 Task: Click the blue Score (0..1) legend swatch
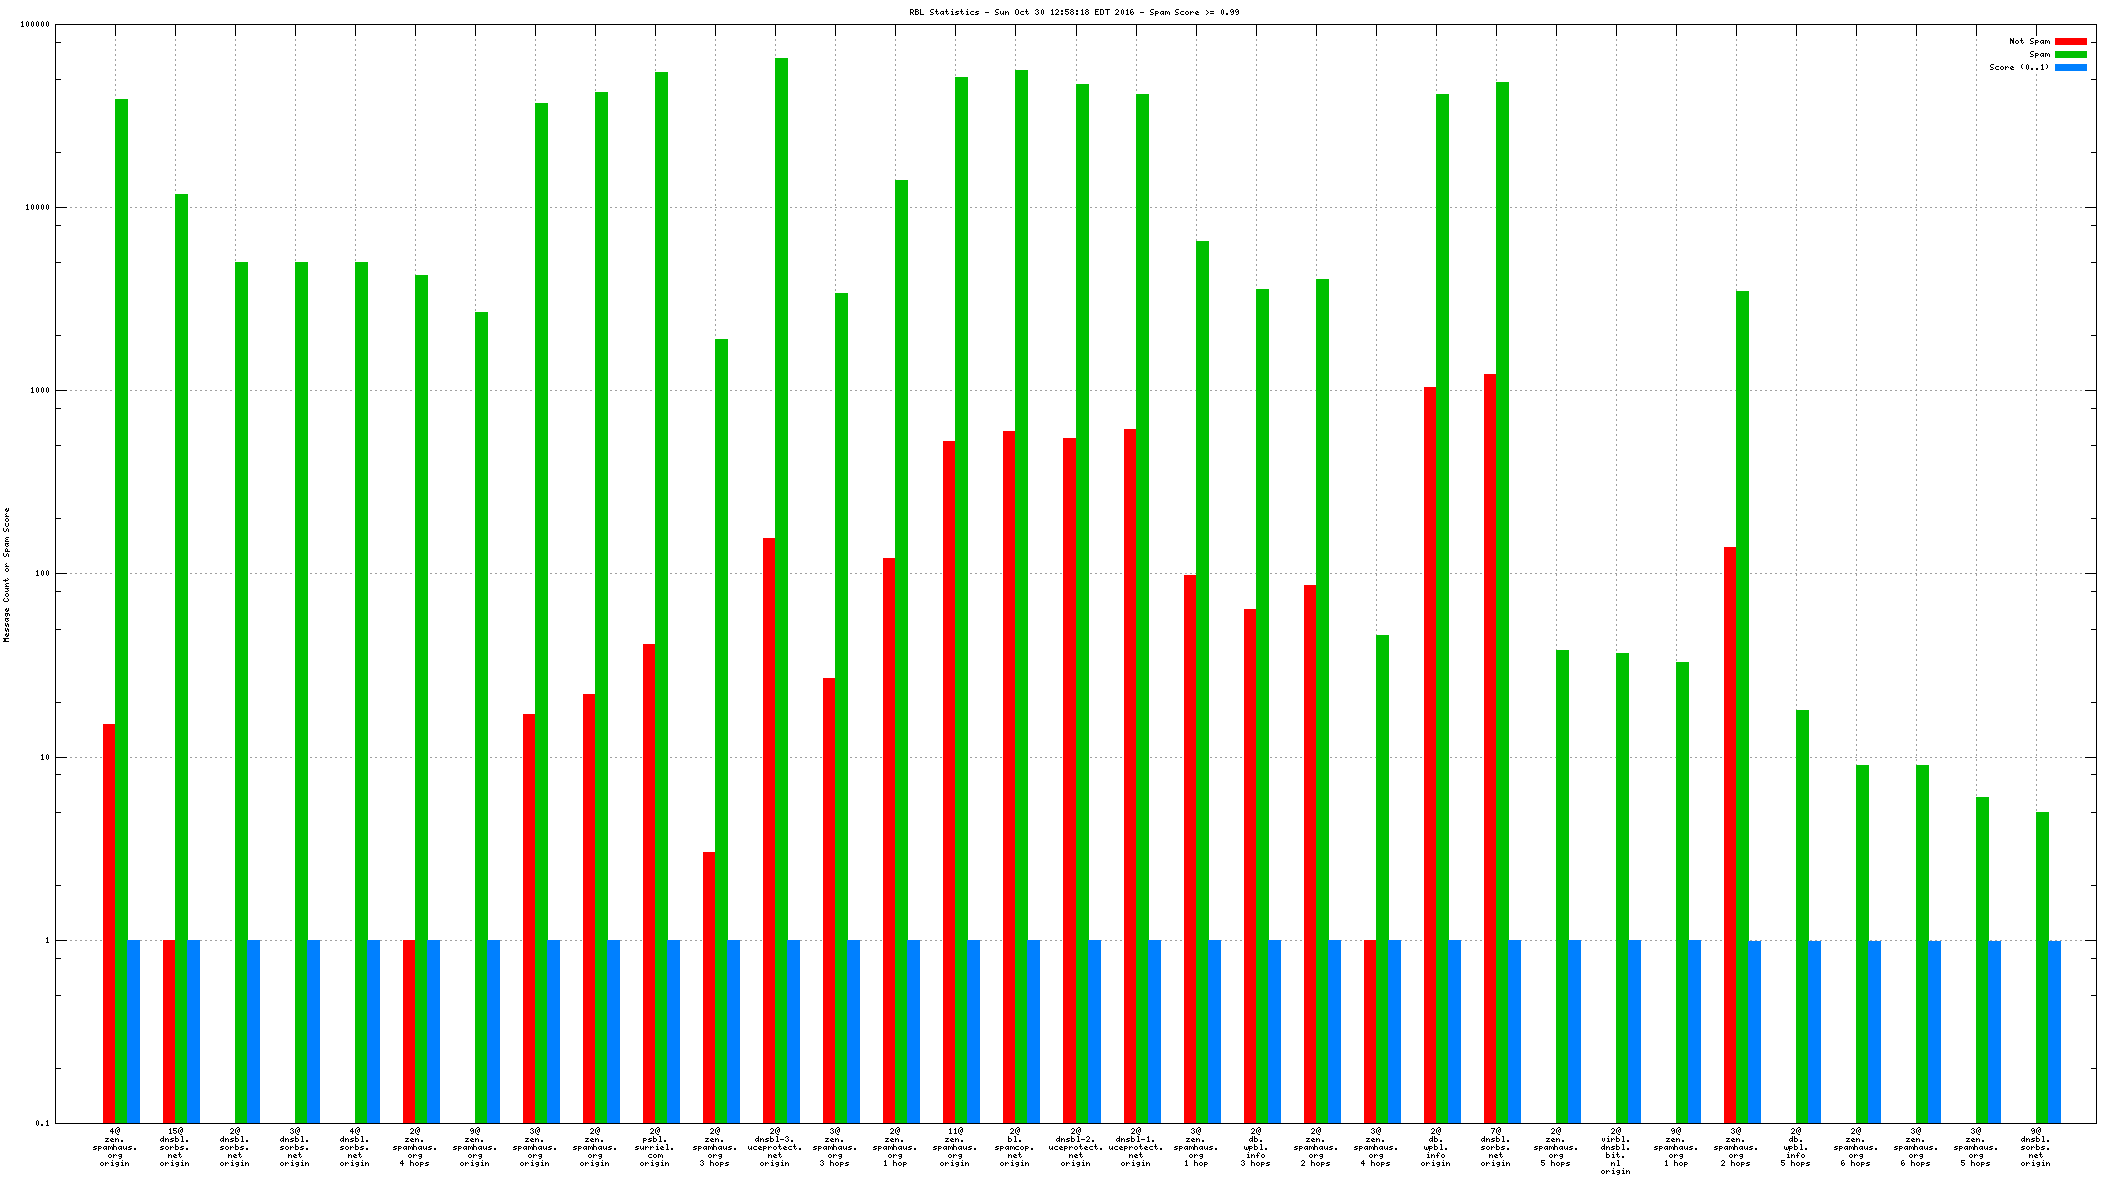click(x=2070, y=68)
